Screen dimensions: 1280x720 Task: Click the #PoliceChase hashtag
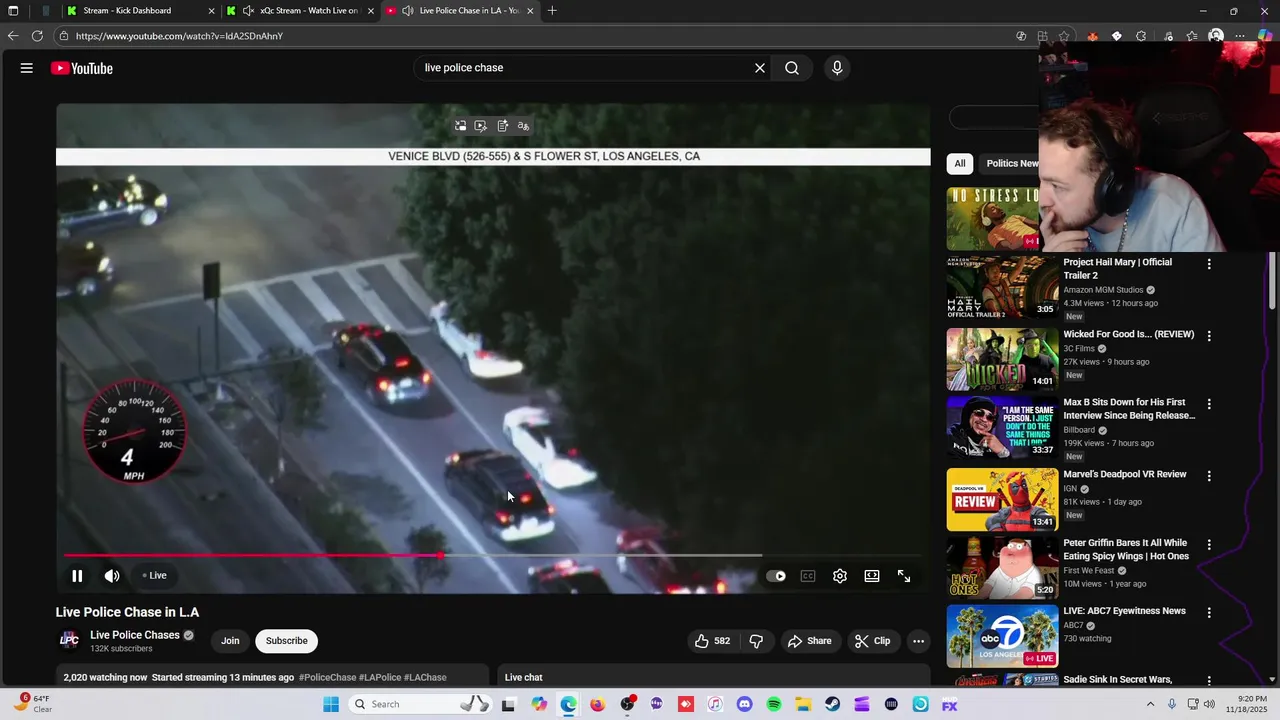327,678
